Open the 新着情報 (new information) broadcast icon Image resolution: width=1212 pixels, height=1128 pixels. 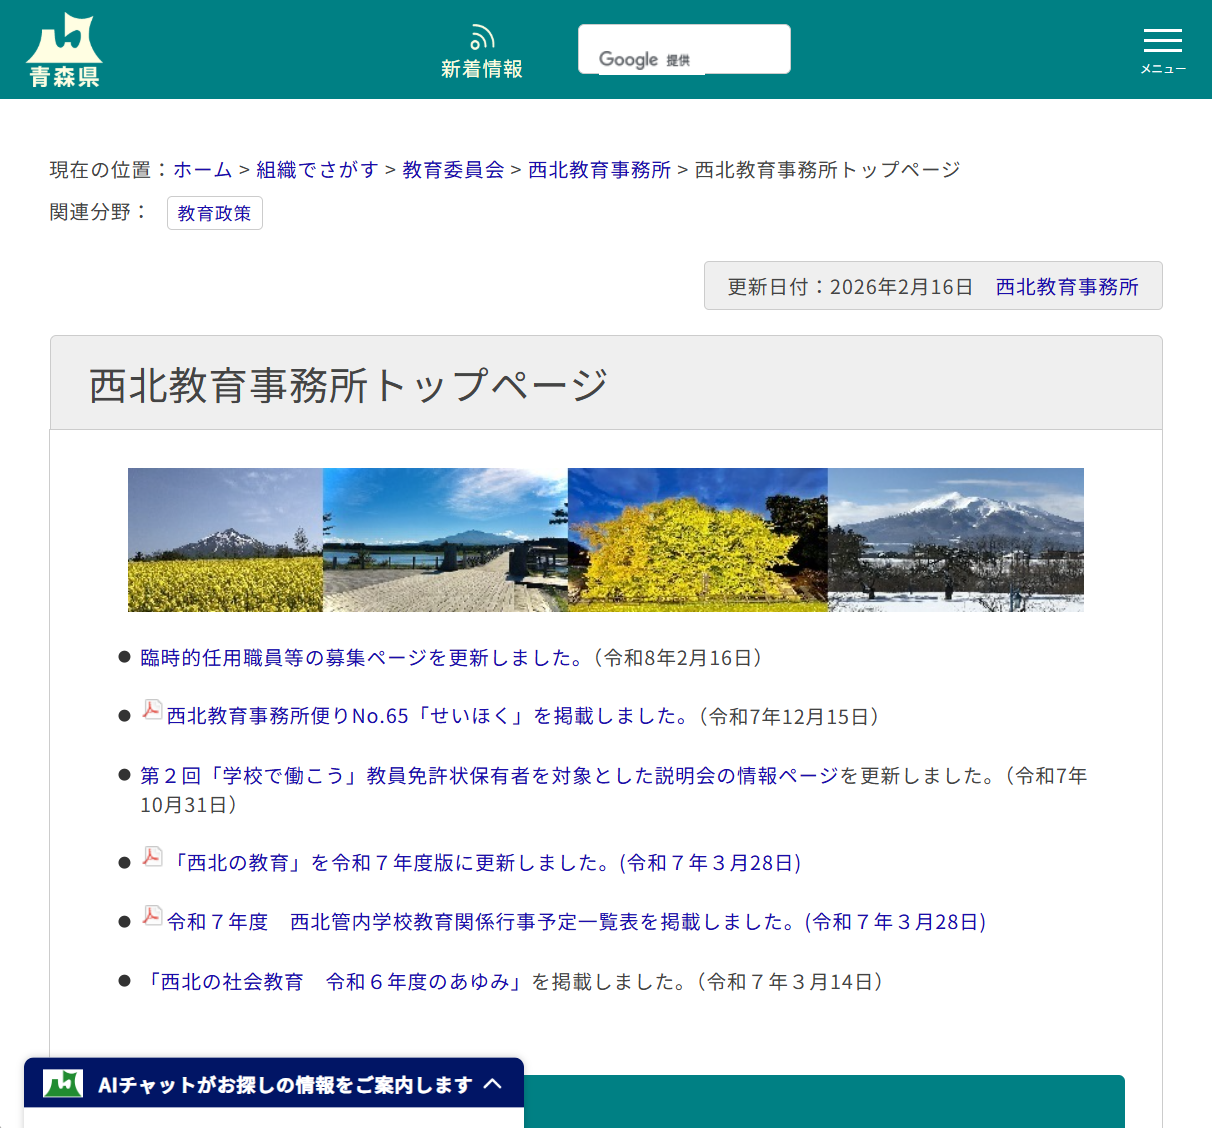482,36
